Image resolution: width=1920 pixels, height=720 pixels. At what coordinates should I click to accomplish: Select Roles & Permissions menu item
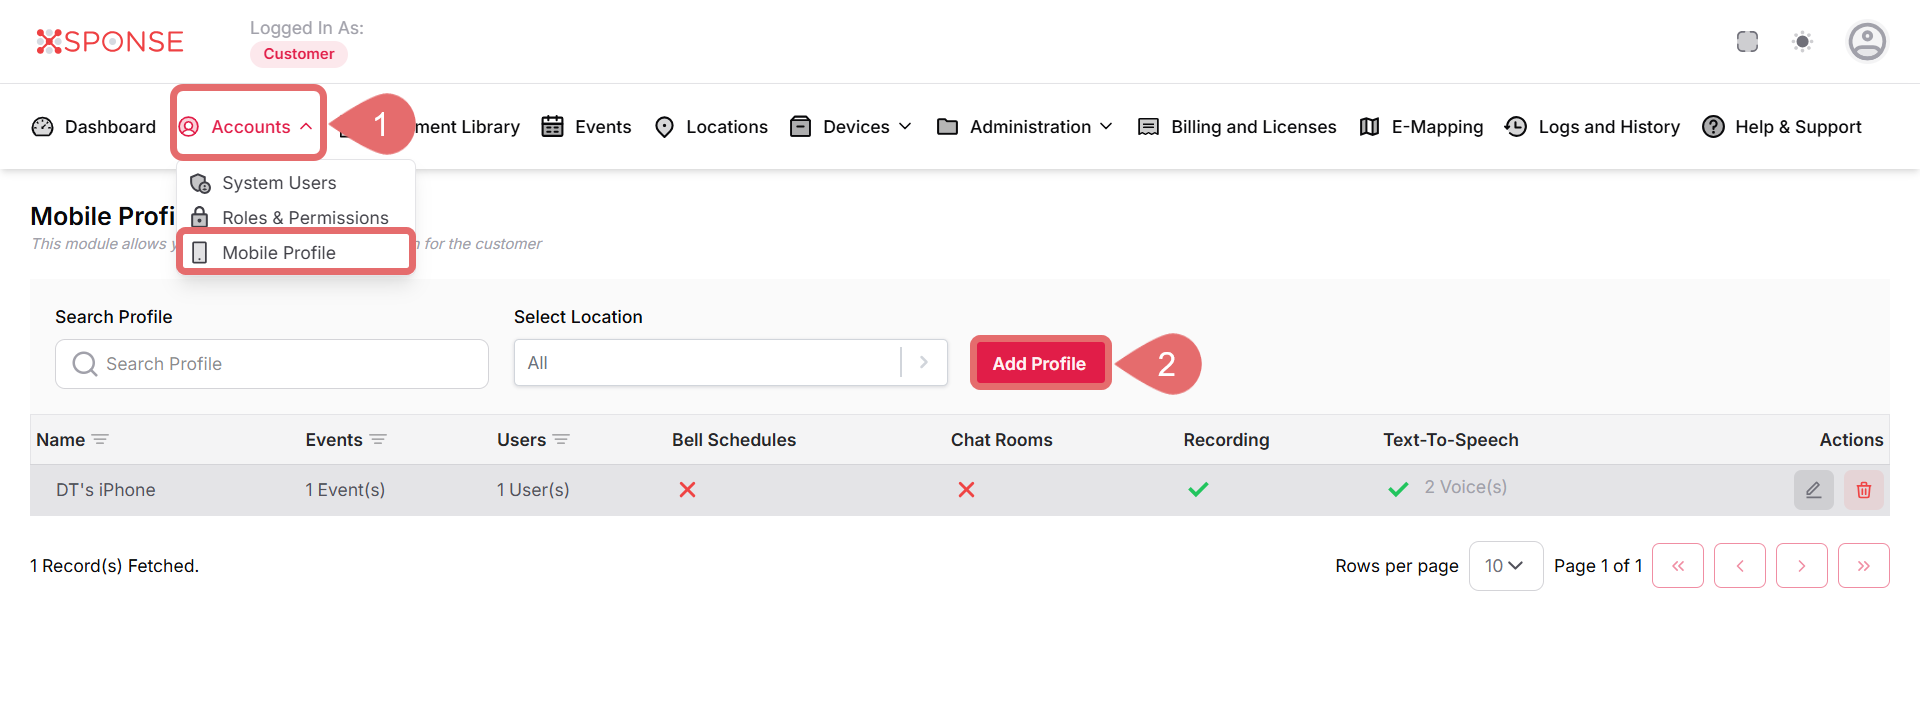coord(305,218)
